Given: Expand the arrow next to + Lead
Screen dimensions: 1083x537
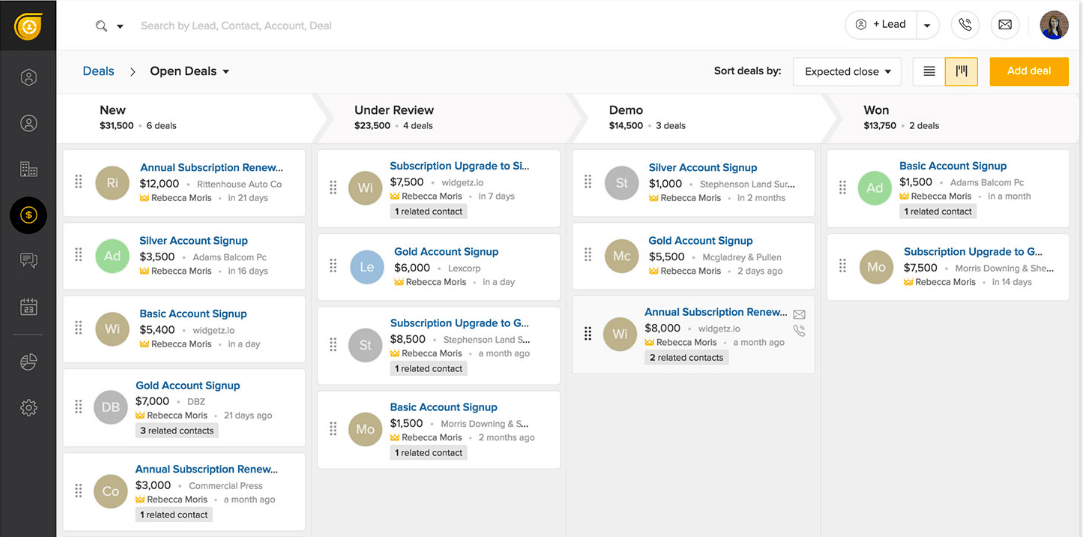Looking at the screenshot, I should pyautogui.click(x=927, y=25).
